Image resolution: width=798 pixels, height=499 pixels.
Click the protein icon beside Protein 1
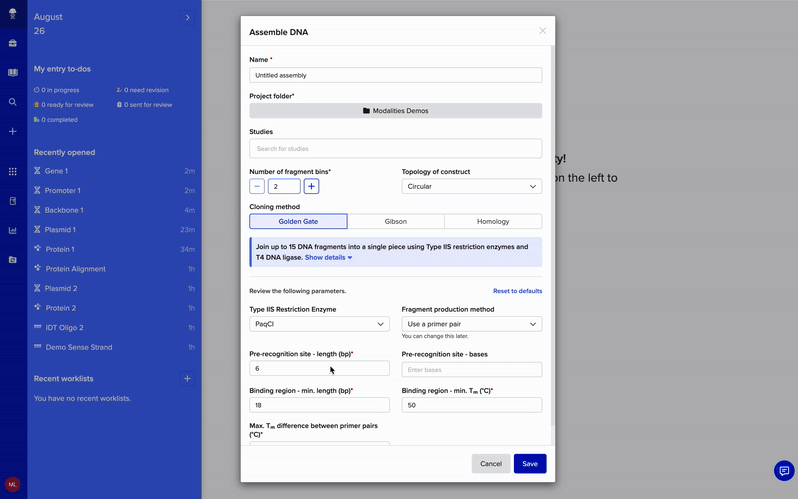[37, 248]
